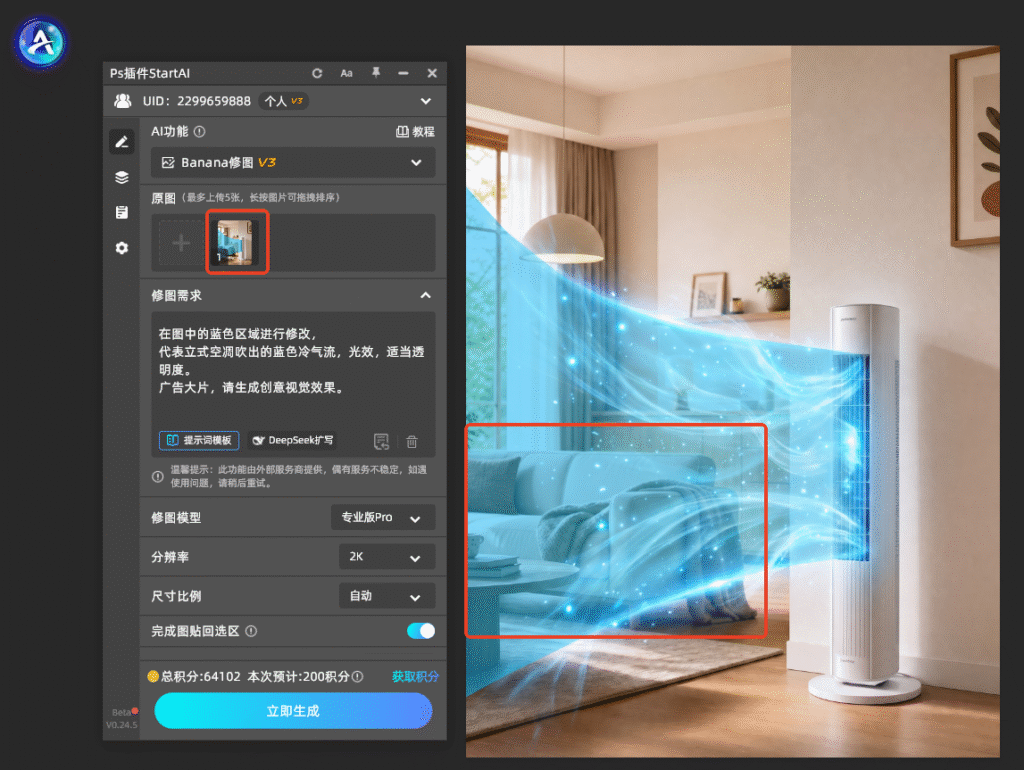Change font size with Aa icon
Viewport: 1024px width, 770px height.
[x=346, y=73]
